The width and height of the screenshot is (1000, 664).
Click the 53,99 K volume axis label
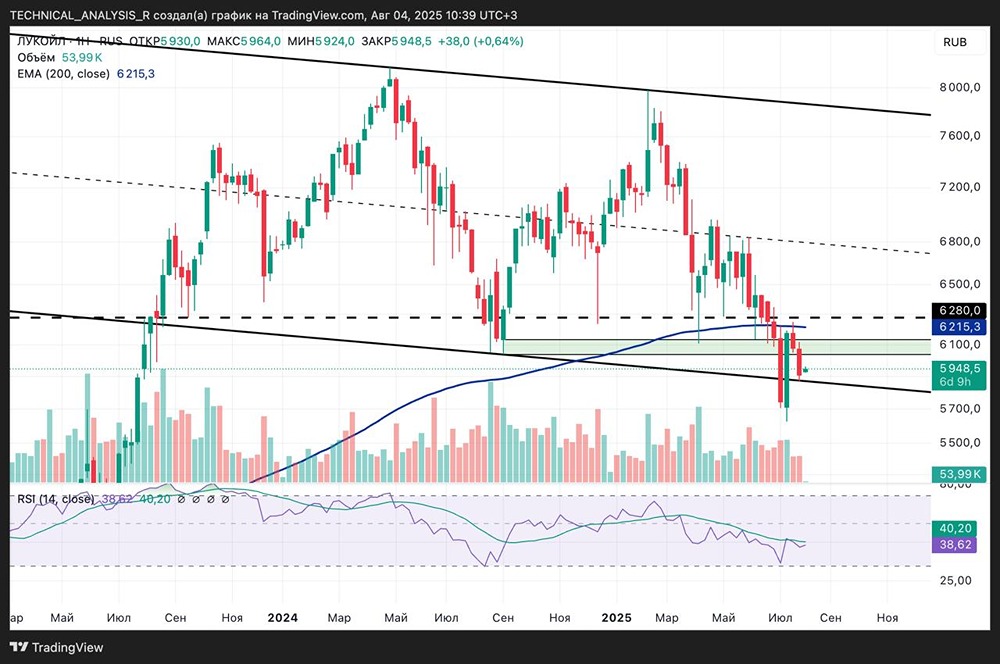(960, 474)
